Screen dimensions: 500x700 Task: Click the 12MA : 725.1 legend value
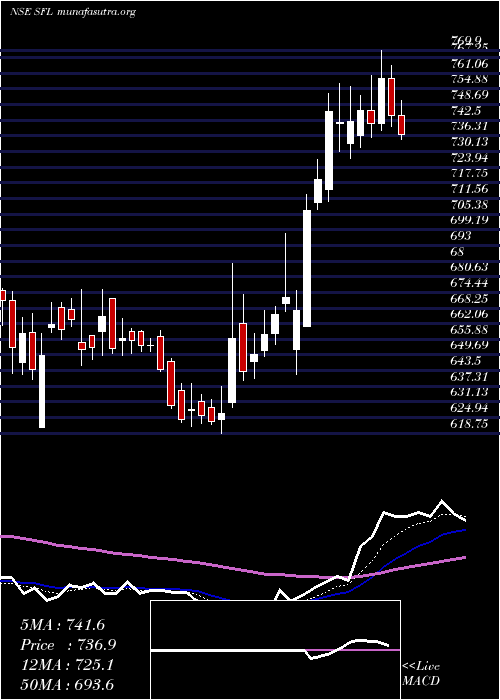point(67,665)
